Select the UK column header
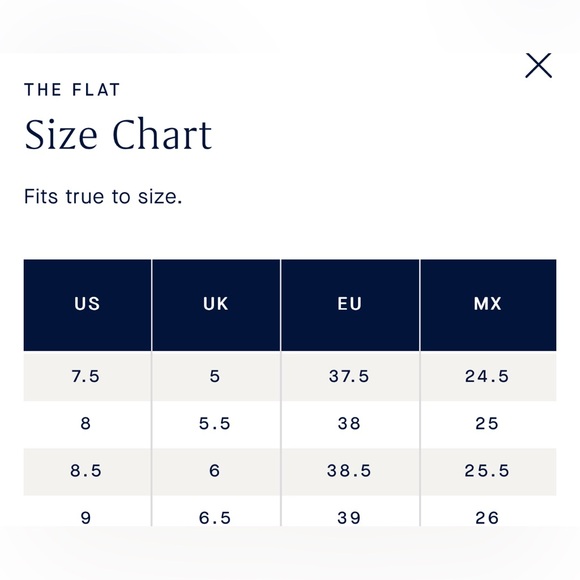 pyautogui.click(x=216, y=305)
